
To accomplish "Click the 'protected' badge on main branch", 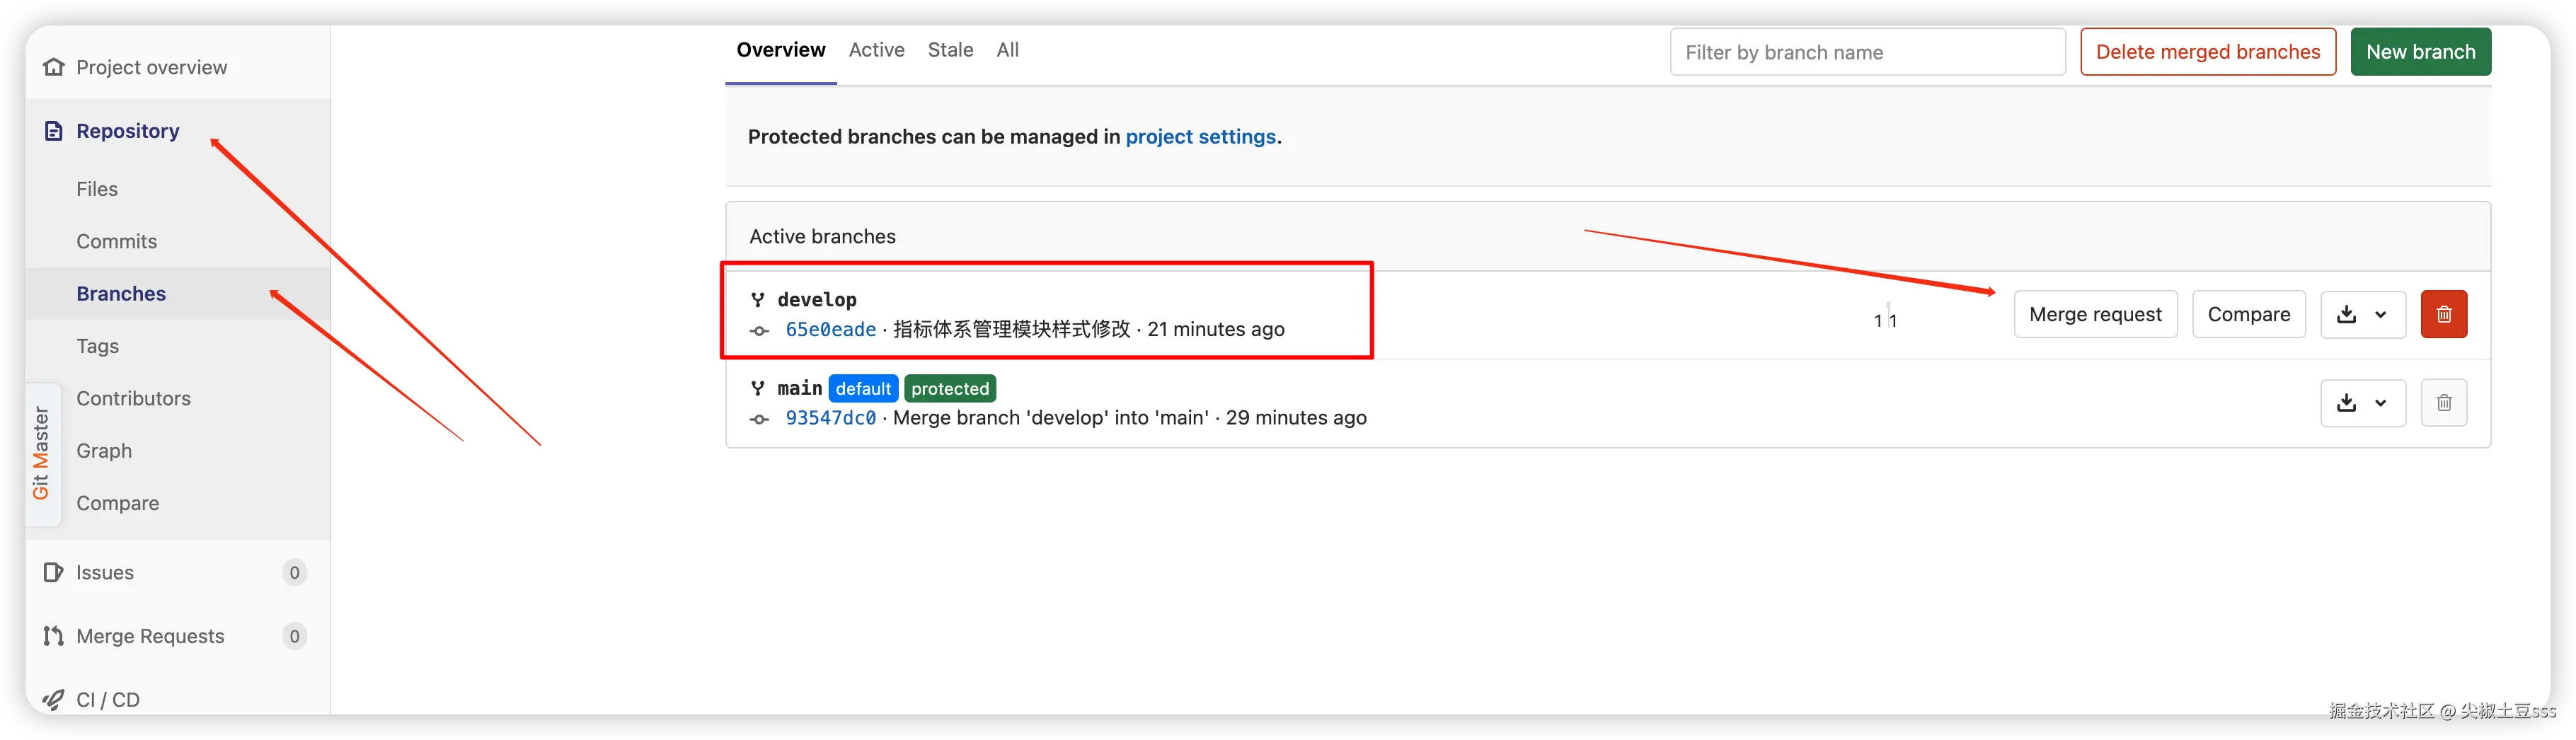I will (x=949, y=388).
